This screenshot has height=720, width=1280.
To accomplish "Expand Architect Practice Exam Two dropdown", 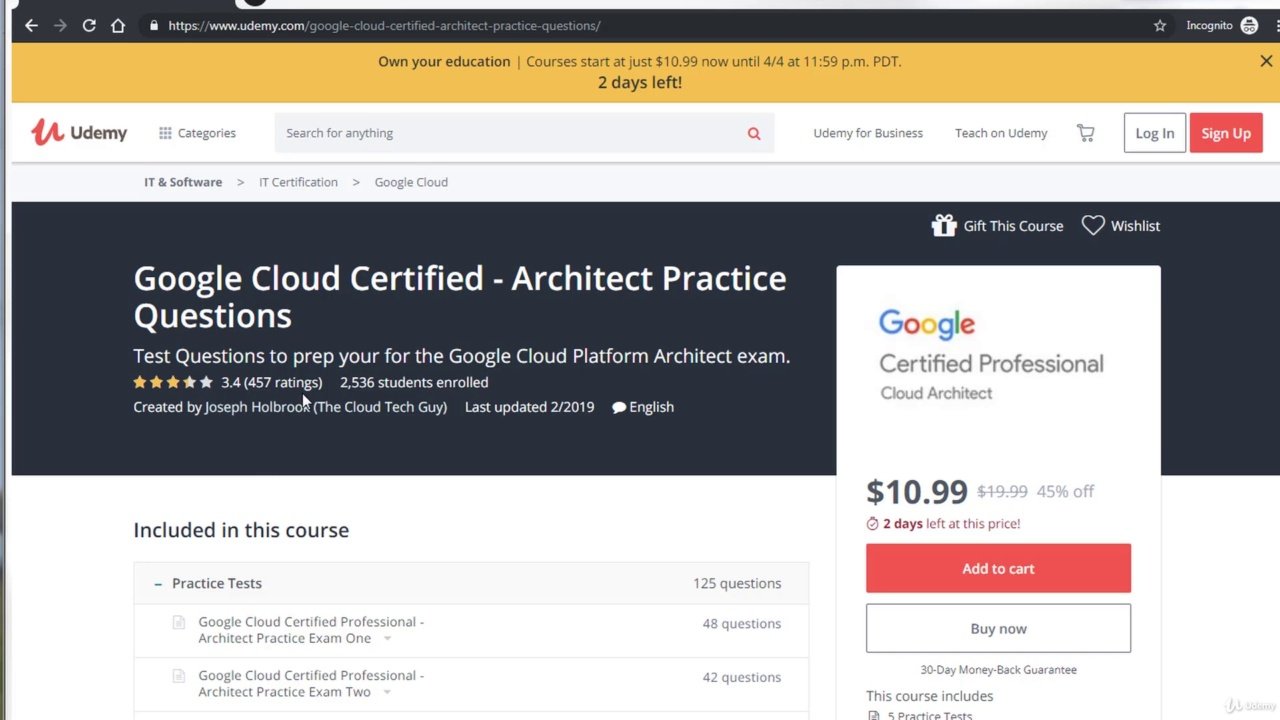I will pyautogui.click(x=387, y=691).
